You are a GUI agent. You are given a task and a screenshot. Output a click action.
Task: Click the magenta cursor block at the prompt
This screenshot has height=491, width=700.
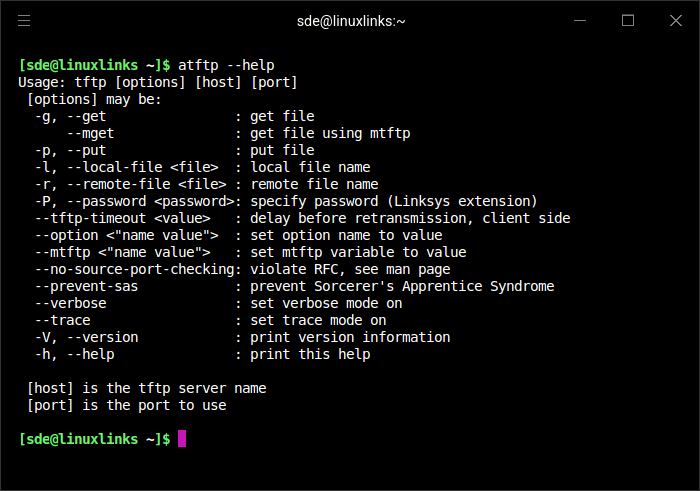(182, 439)
